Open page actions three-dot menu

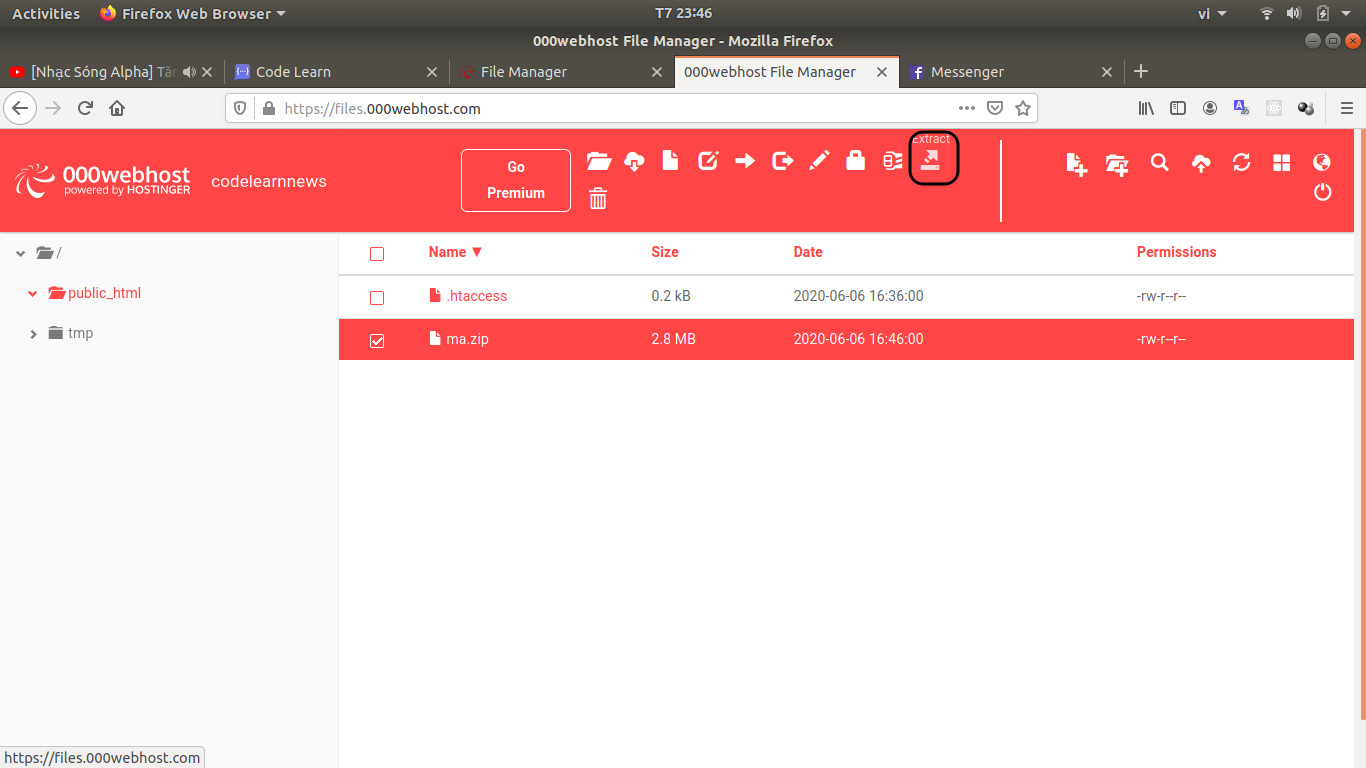pos(967,108)
